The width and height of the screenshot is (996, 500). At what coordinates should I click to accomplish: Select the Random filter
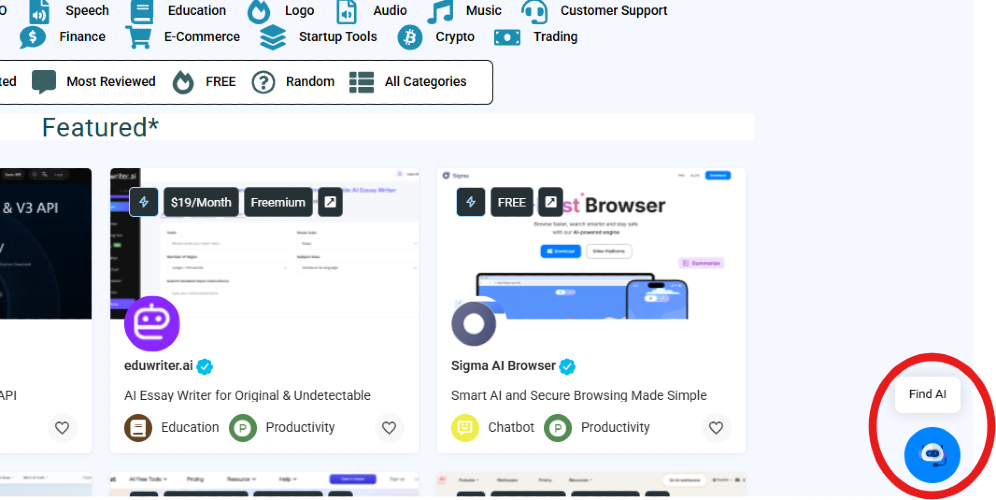click(x=293, y=82)
